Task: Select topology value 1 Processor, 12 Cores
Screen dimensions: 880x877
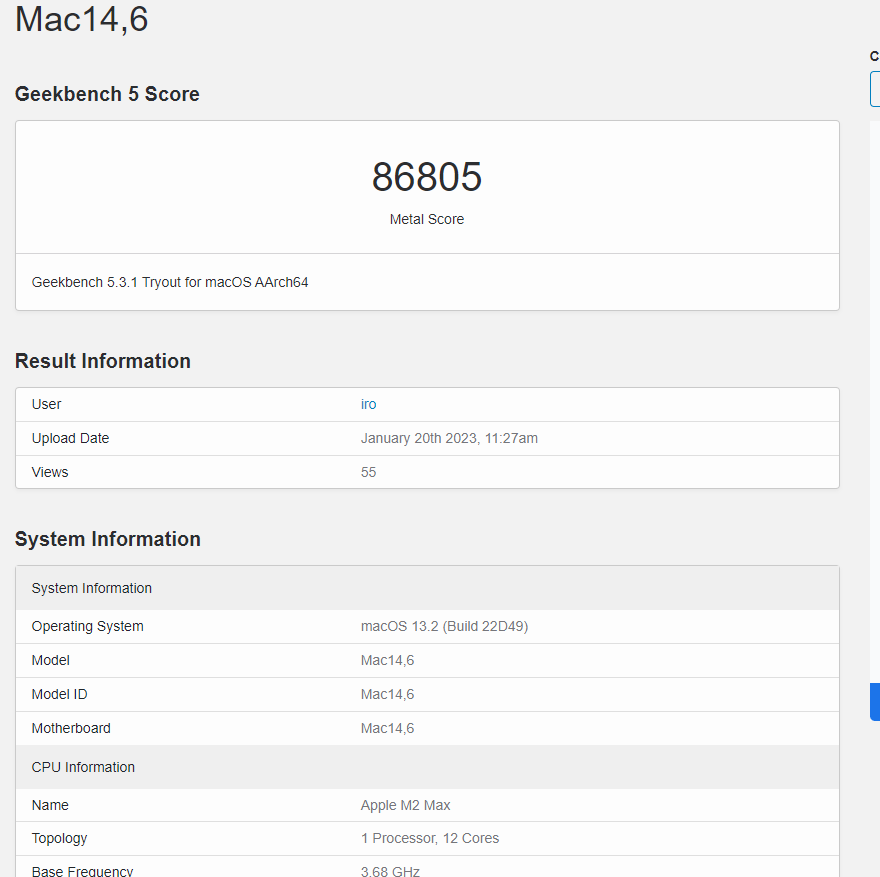Action: click(x=429, y=838)
